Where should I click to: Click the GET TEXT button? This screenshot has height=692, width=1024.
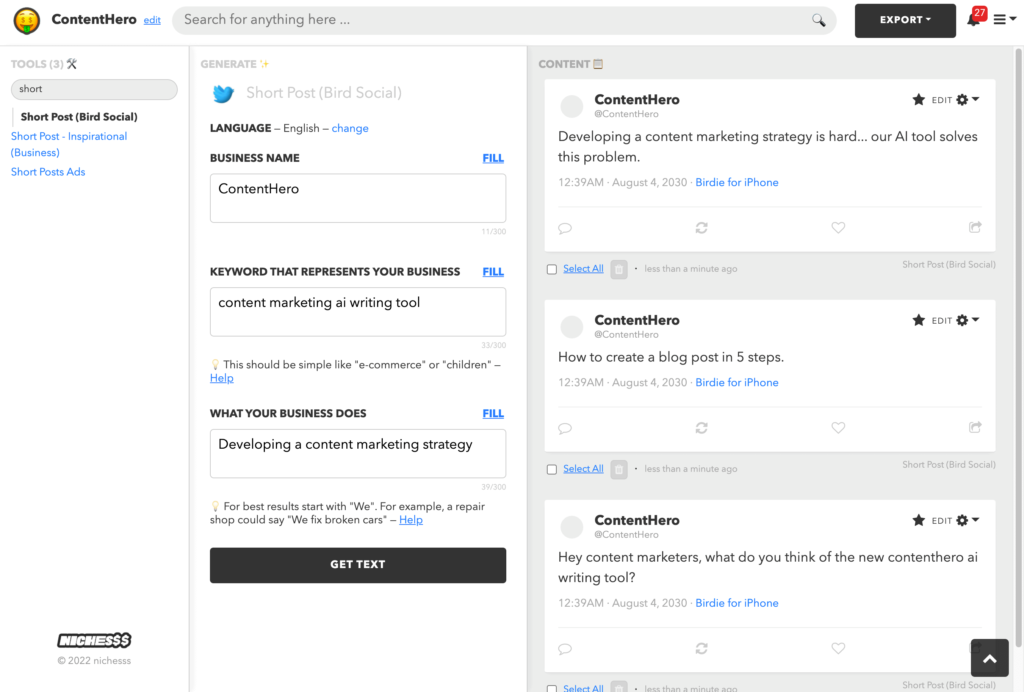[x=358, y=565]
